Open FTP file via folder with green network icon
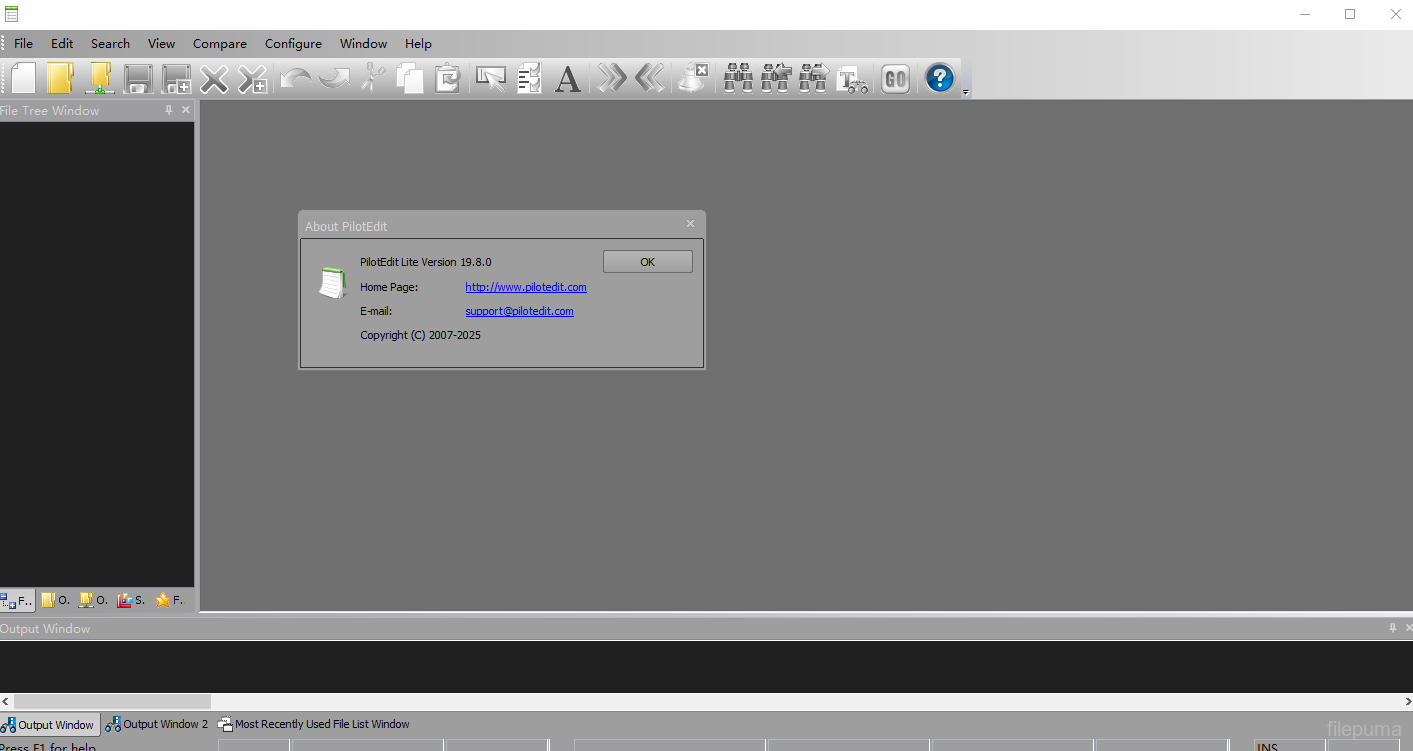Image resolution: width=1413 pixels, height=751 pixels. point(99,78)
